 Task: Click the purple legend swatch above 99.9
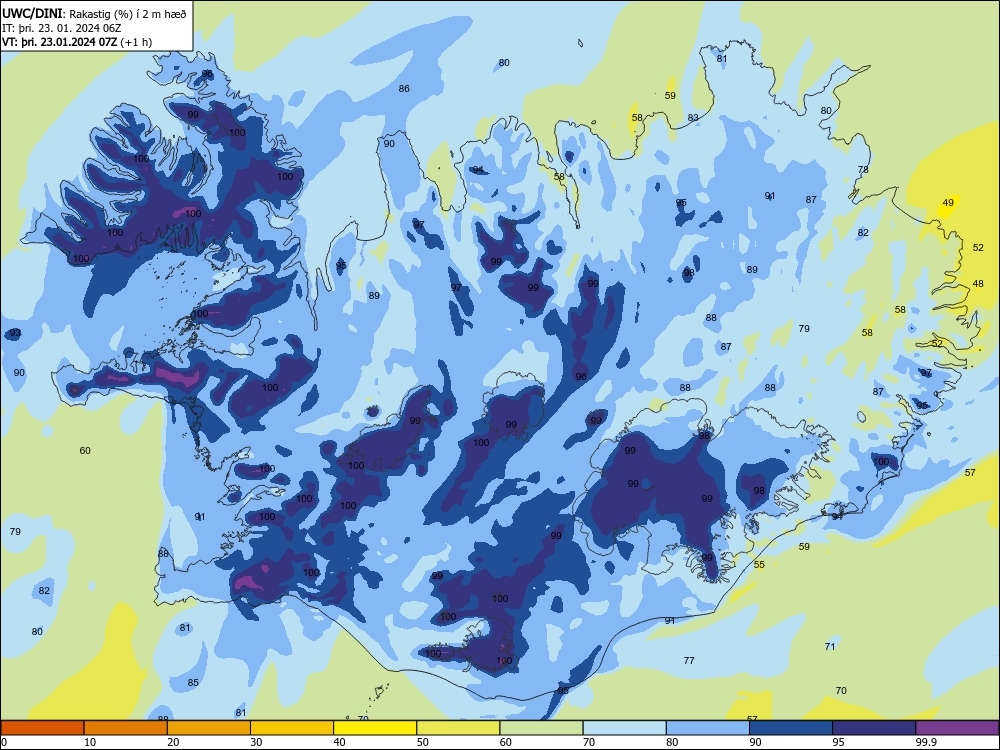[x=957, y=728]
